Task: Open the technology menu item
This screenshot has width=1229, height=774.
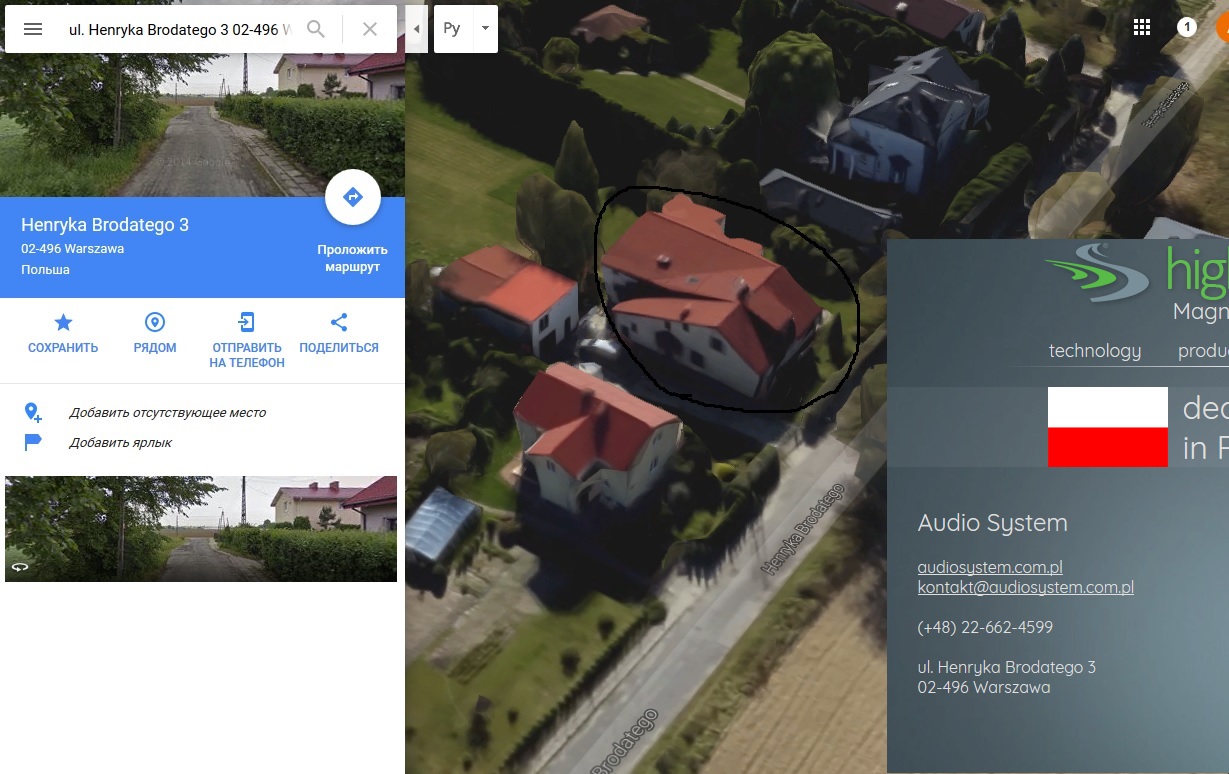Action: pyautogui.click(x=1095, y=351)
